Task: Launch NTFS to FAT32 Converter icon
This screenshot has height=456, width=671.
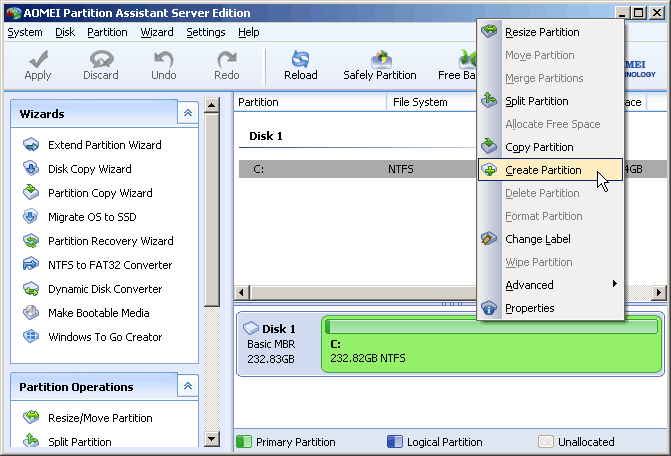Action: (x=31, y=265)
